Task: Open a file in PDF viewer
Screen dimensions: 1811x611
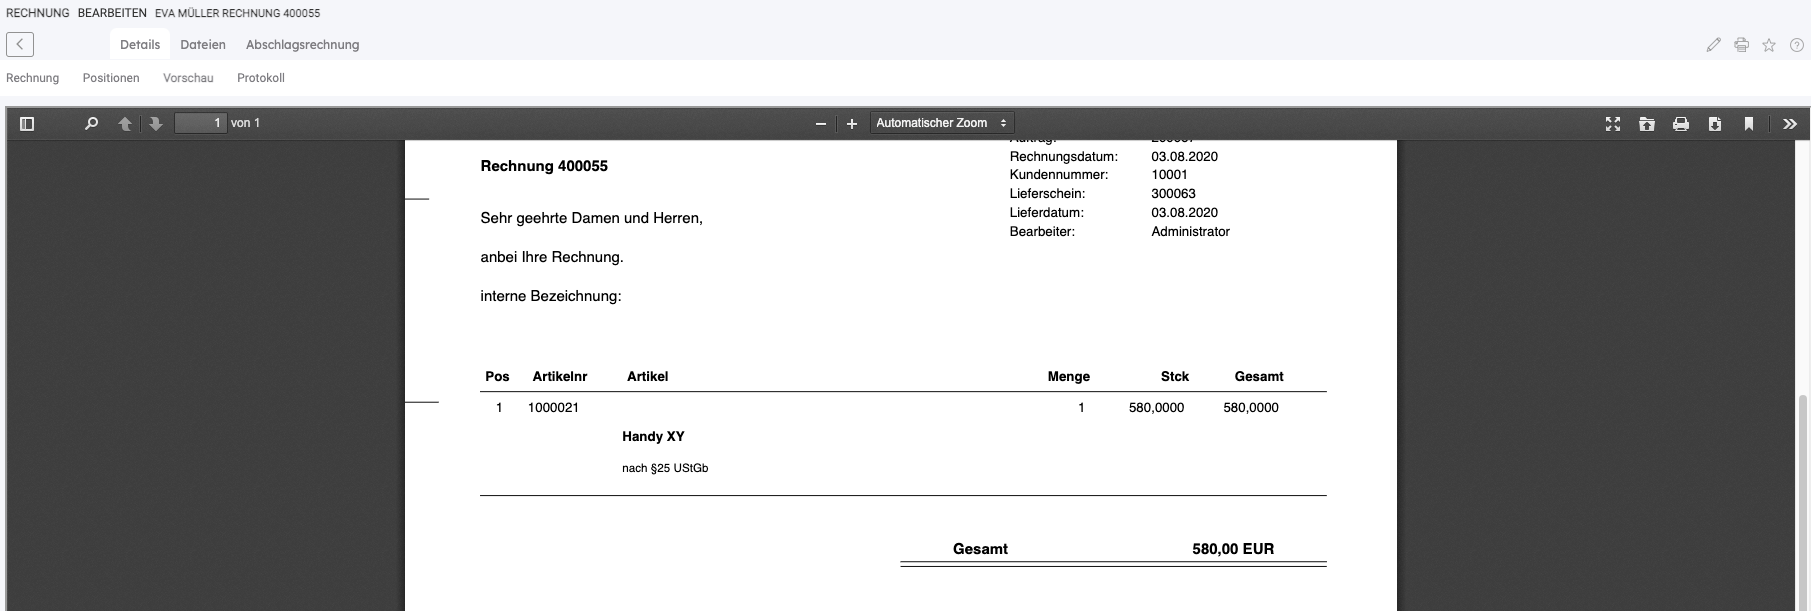Action: tap(1647, 124)
